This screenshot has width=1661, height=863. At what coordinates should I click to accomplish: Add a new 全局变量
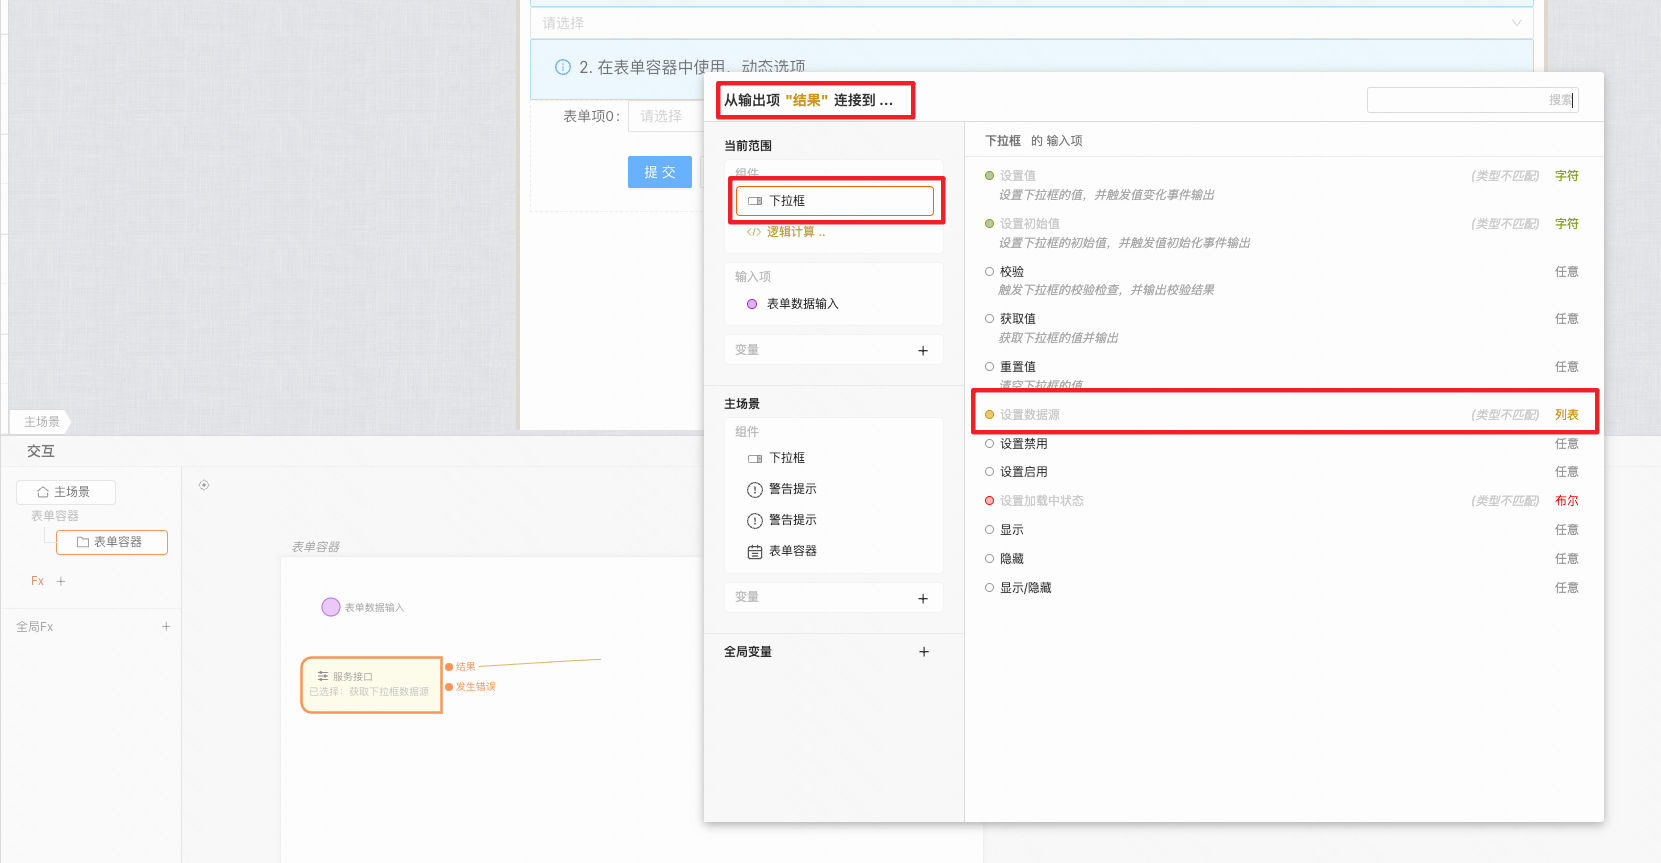click(924, 652)
